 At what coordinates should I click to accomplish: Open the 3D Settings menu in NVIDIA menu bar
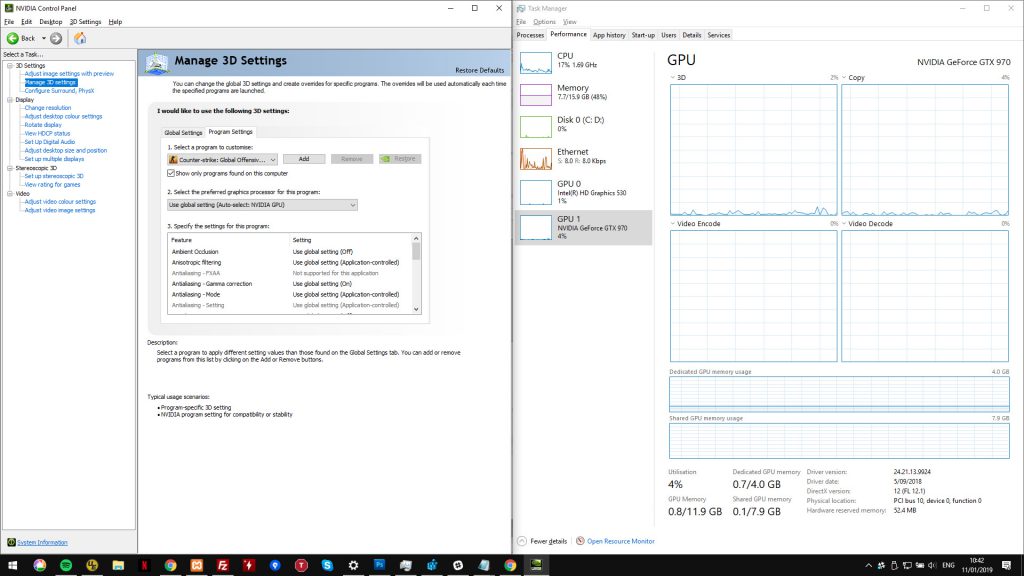[86, 22]
